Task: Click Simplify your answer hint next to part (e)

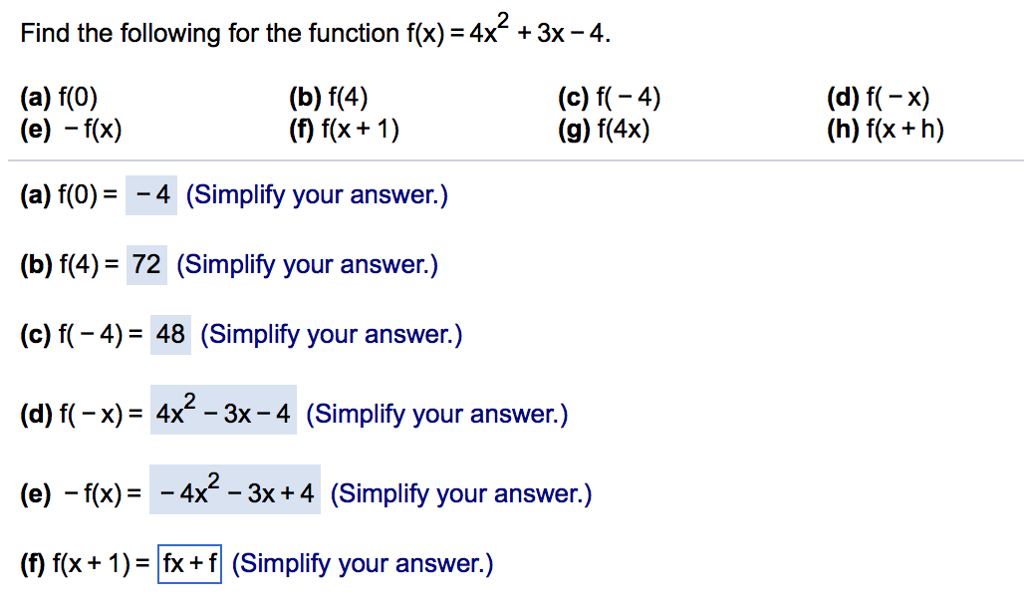Action: [461, 494]
